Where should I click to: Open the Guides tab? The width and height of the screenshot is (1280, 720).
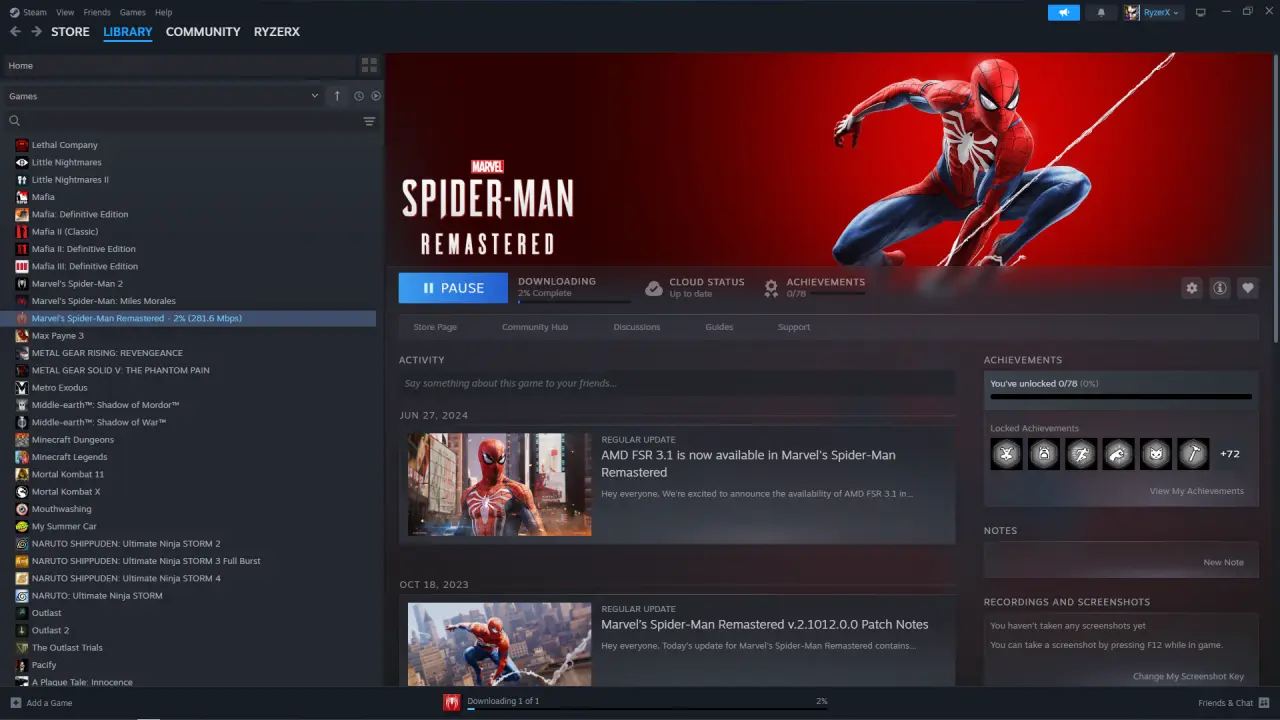(x=719, y=327)
